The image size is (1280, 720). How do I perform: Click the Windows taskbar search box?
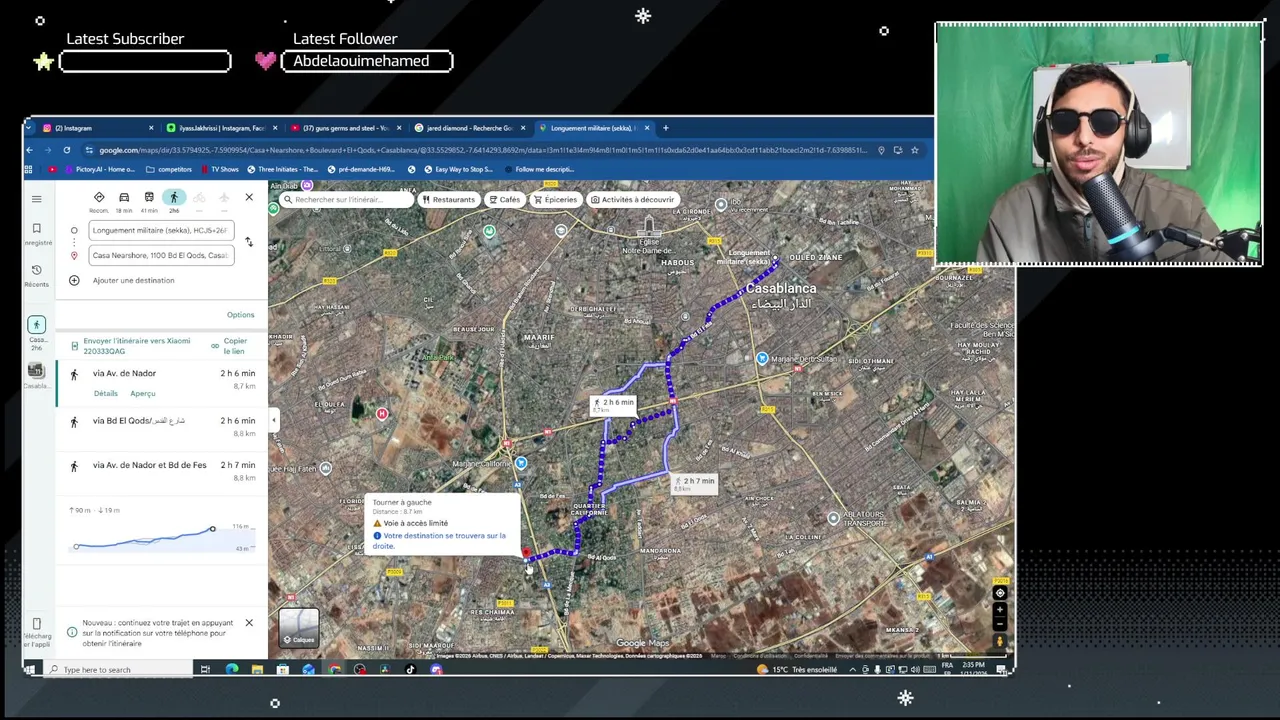click(x=120, y=669)
